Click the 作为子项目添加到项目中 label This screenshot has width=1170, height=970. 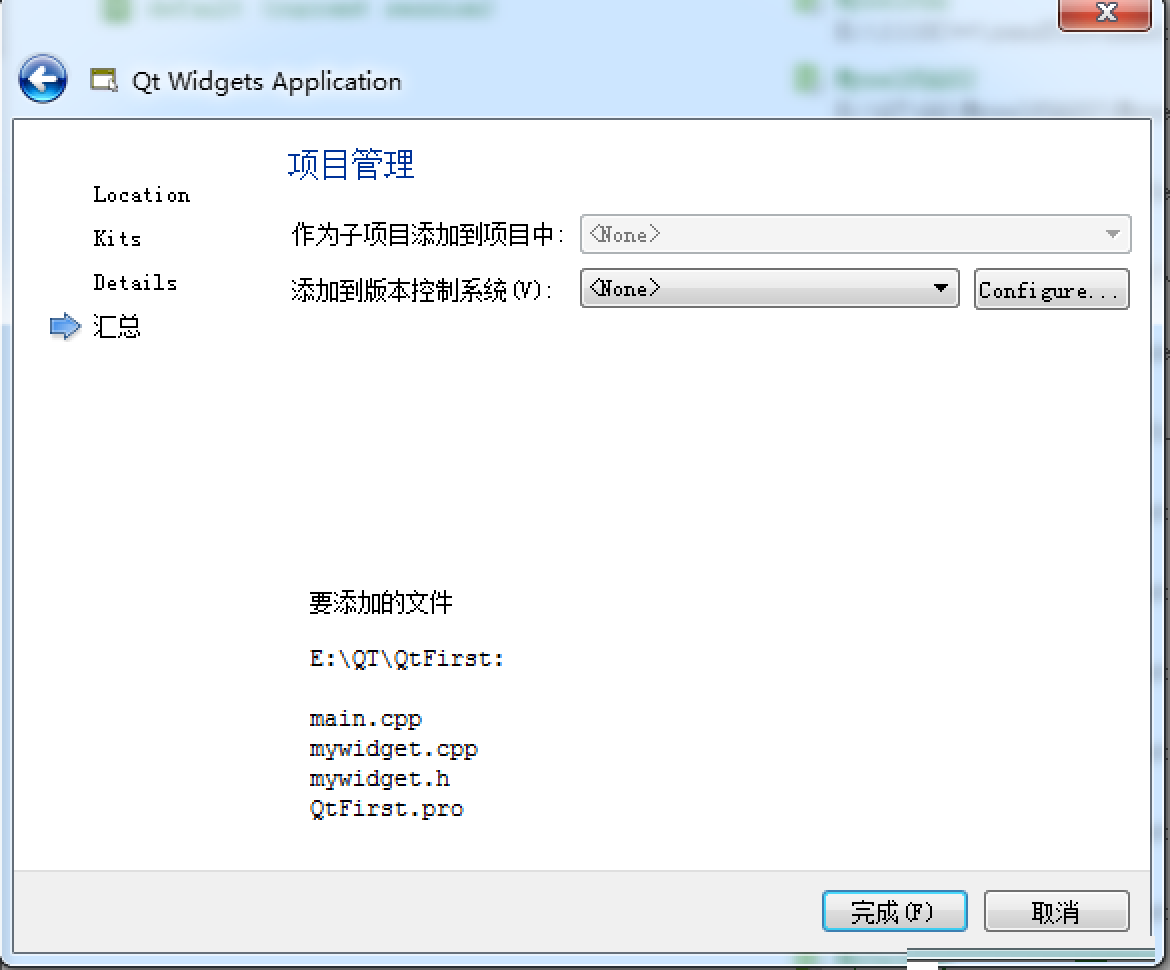pyautogui.click(x=427, y=234)
